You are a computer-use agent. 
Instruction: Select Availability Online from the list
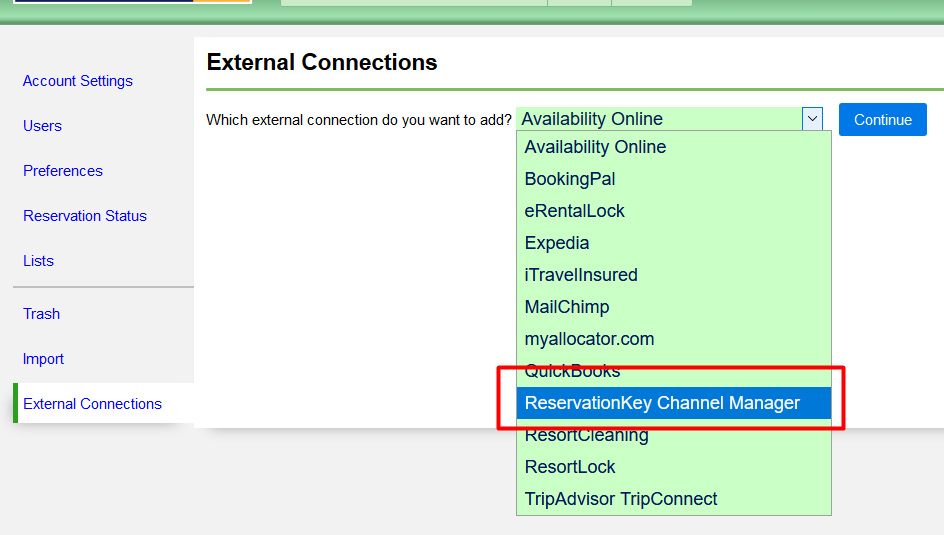595,147
